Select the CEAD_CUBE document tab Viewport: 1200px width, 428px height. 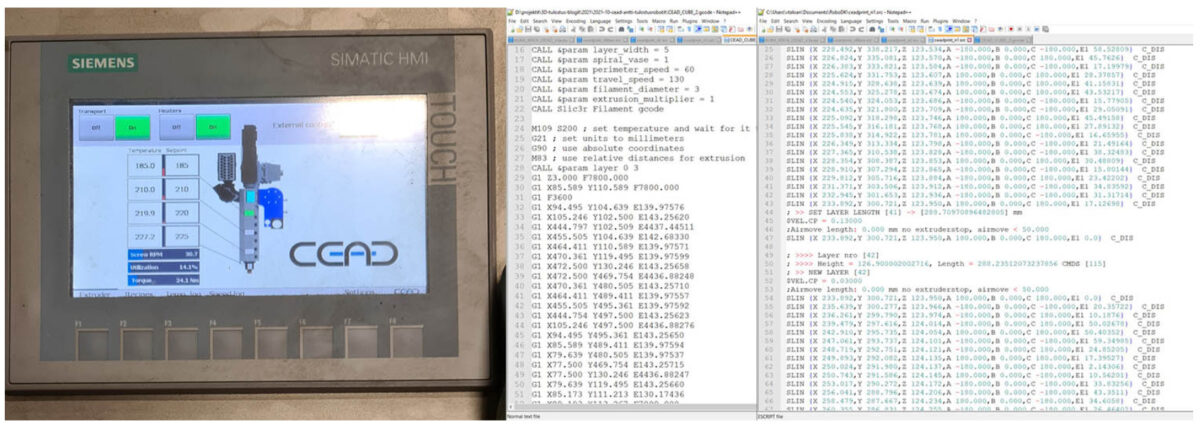[x=740, y=40]
